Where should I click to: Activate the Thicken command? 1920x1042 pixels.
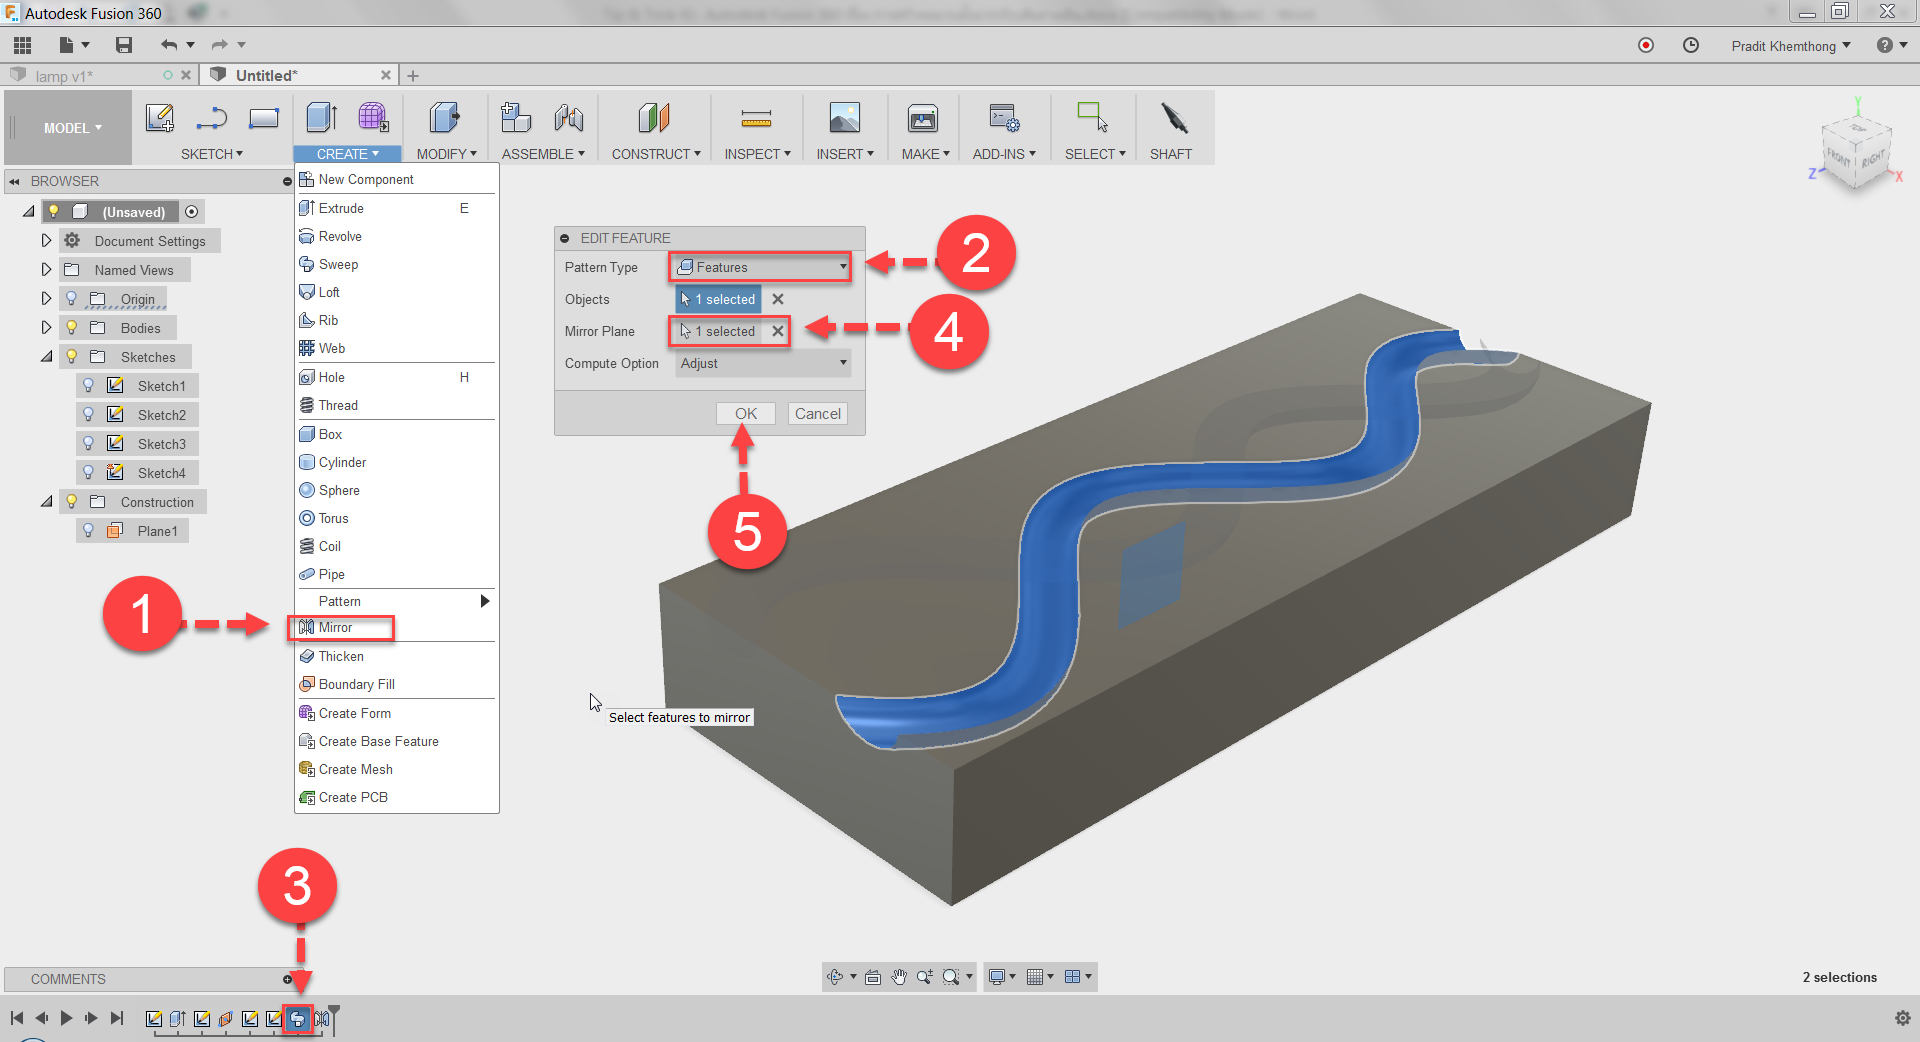[x=340, y=656]
